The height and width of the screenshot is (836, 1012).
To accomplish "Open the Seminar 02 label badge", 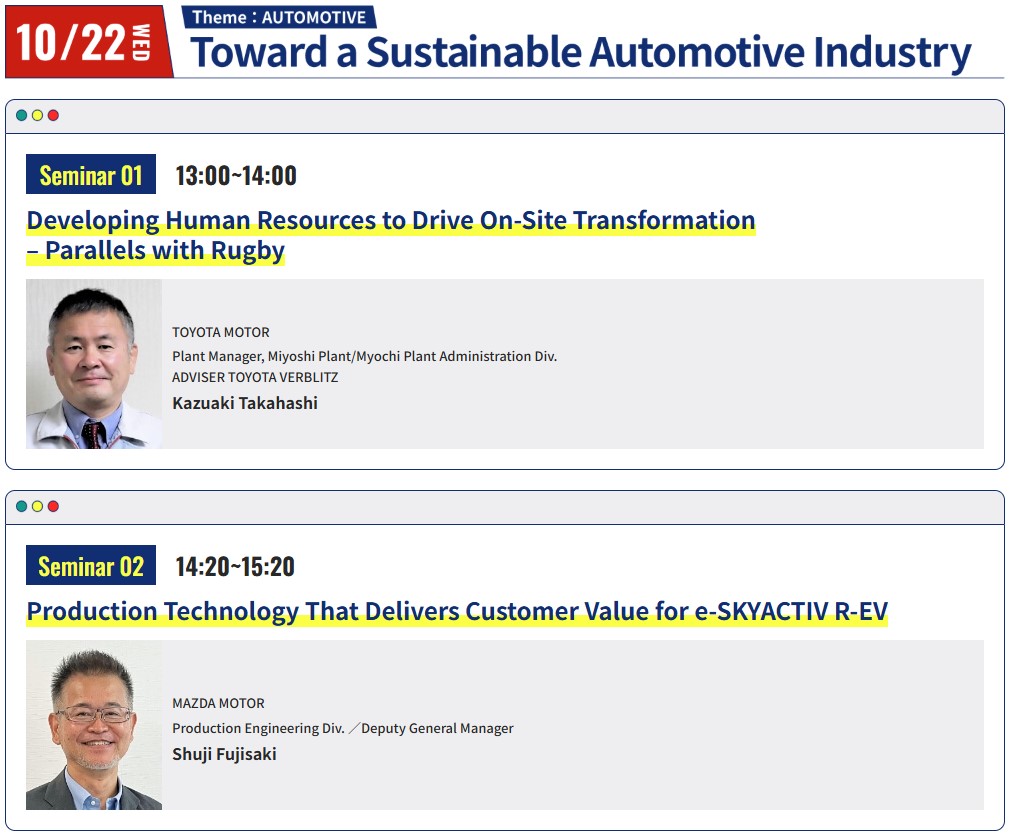I will coord(91,566).
